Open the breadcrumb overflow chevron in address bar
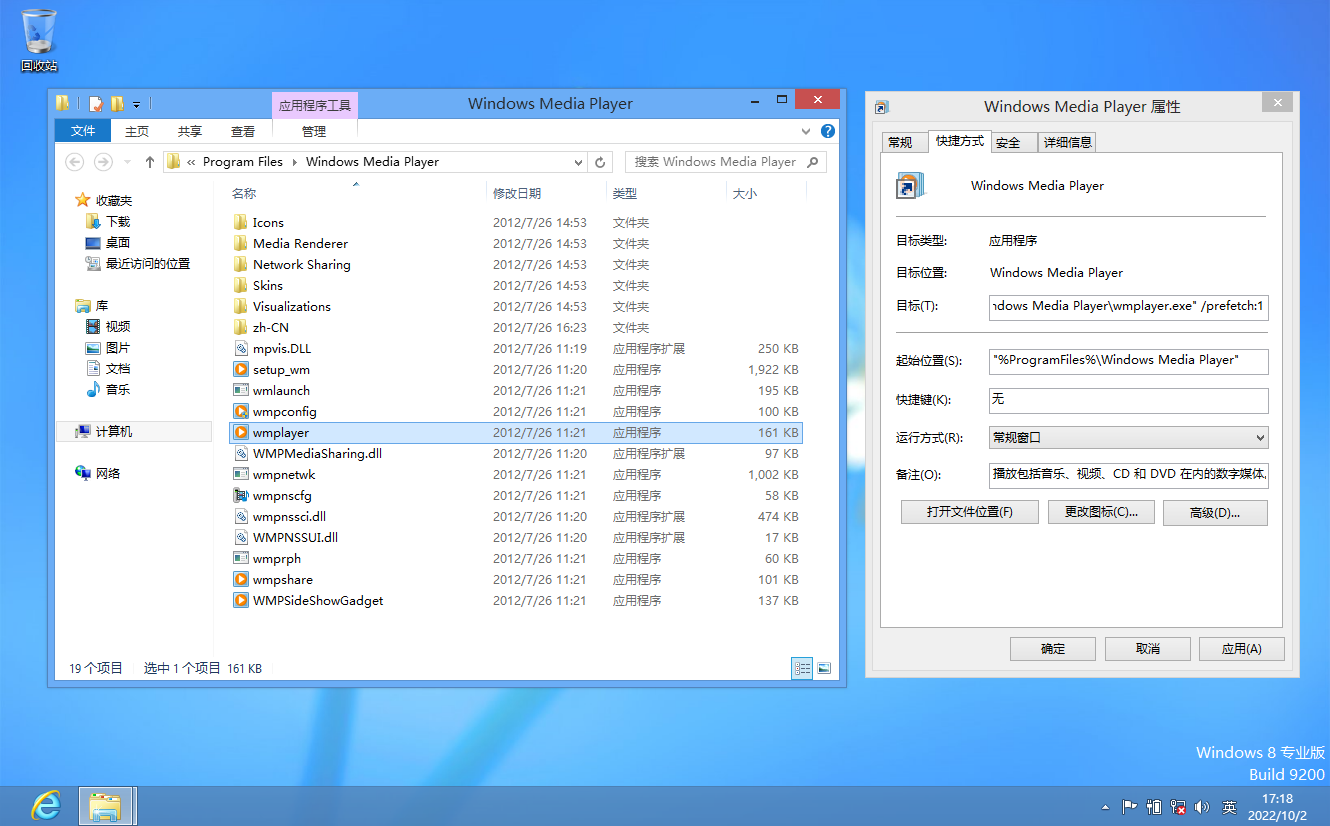Viewport: 1330px width, 826px height. coord(191,162)
